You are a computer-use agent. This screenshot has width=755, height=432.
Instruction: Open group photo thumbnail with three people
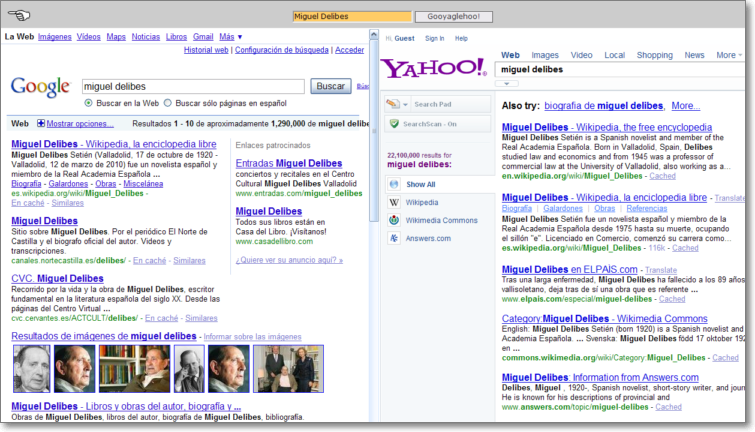point(288,368)
